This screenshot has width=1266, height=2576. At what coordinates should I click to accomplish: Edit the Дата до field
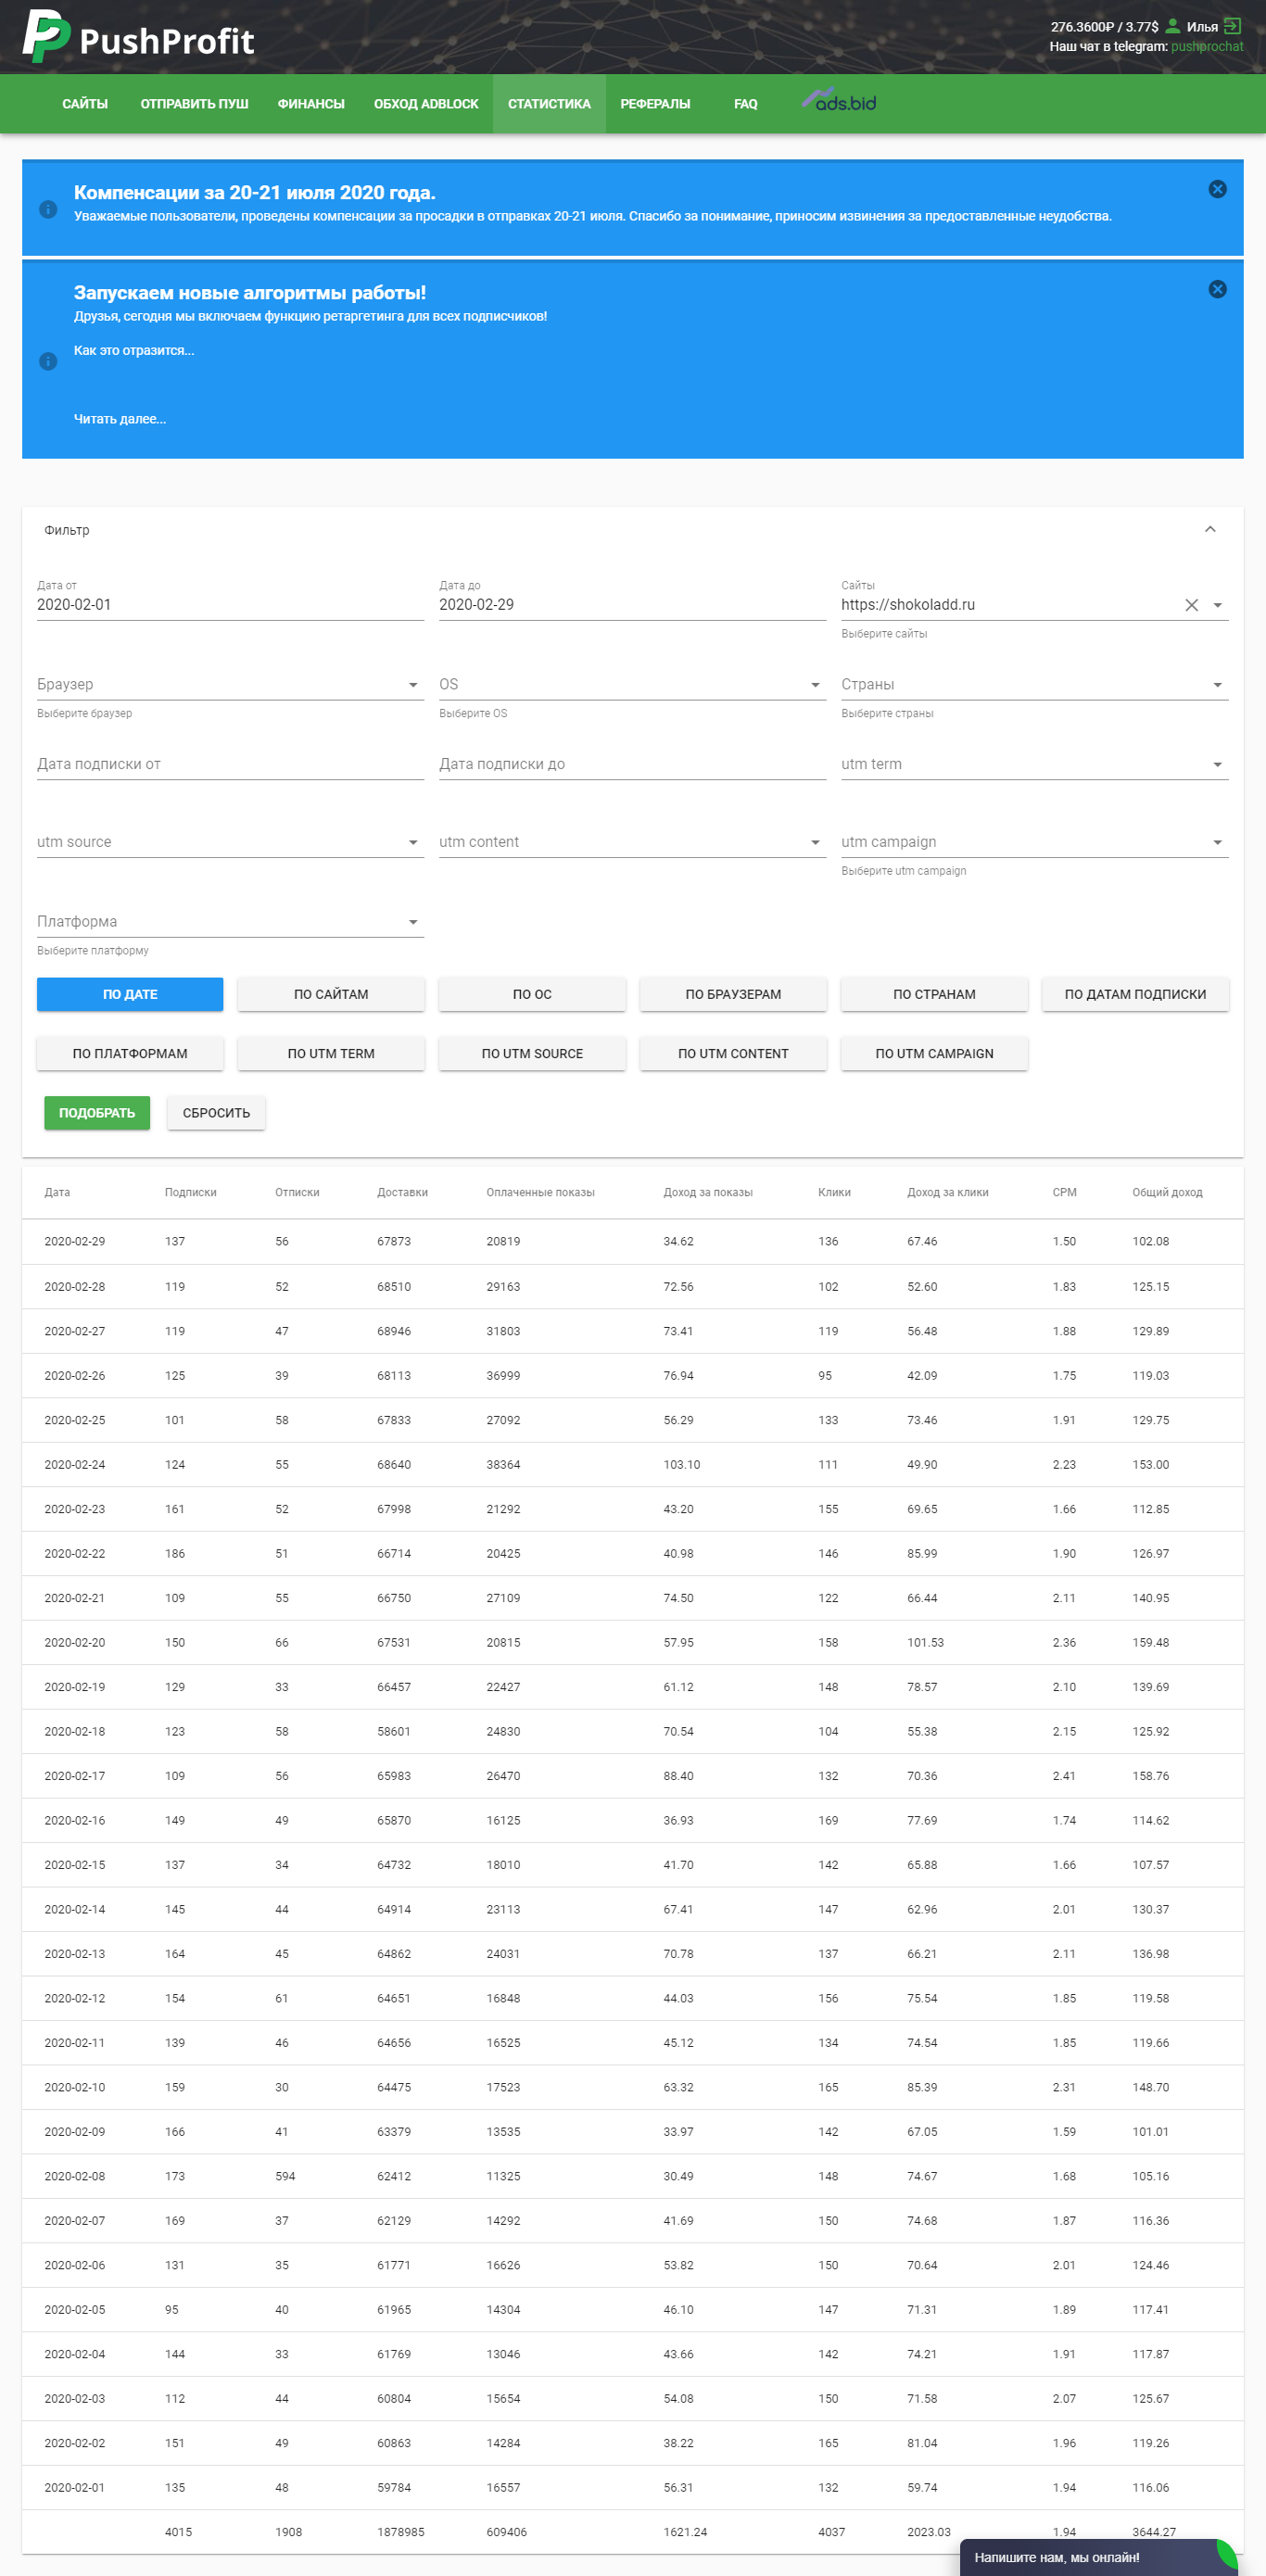tap(632, 605)
